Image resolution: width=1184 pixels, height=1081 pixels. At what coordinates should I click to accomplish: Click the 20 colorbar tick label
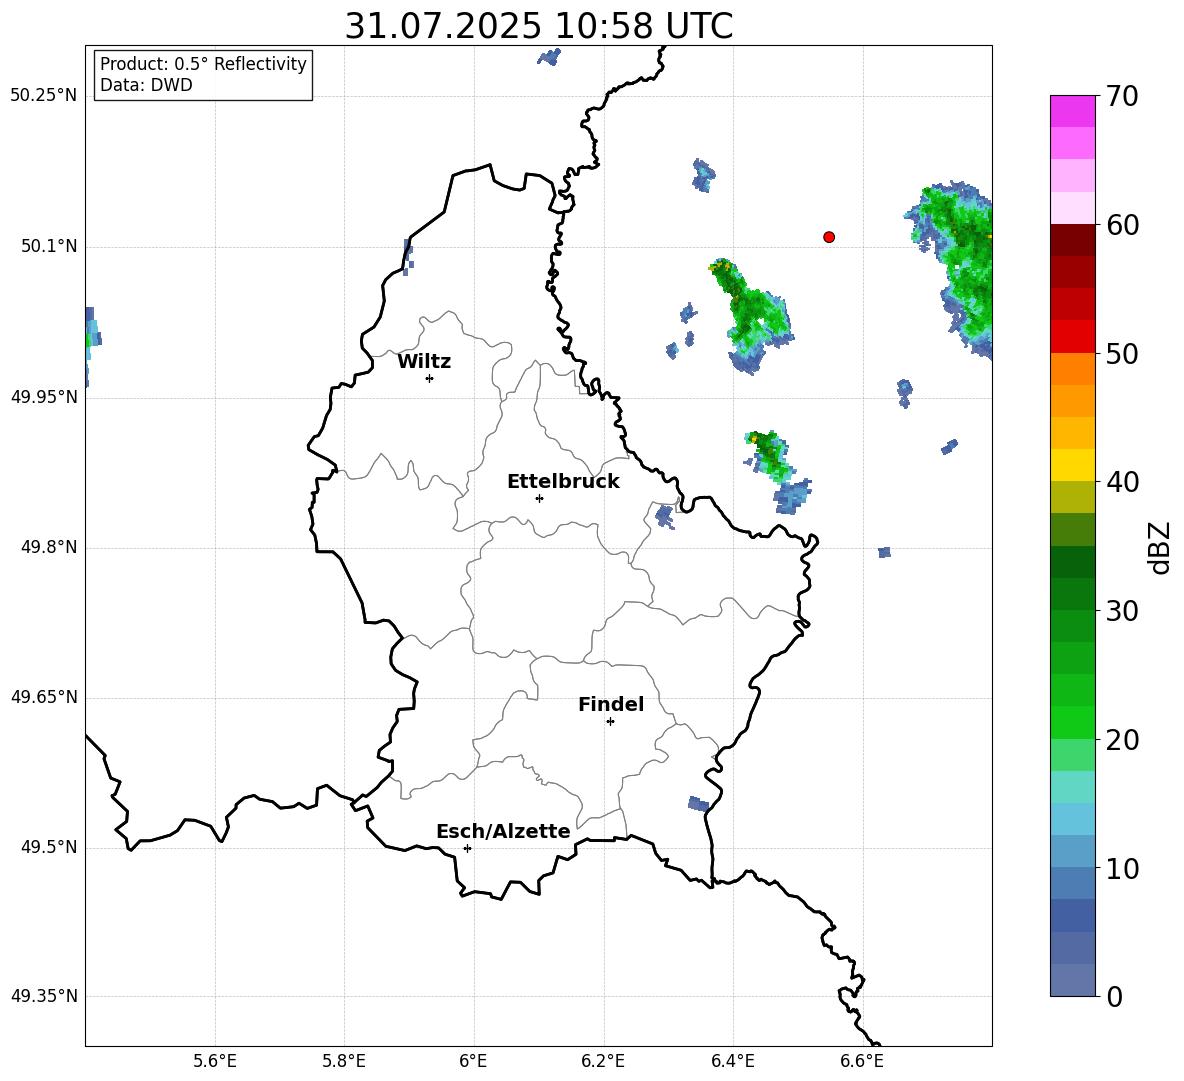(1122, 740)
